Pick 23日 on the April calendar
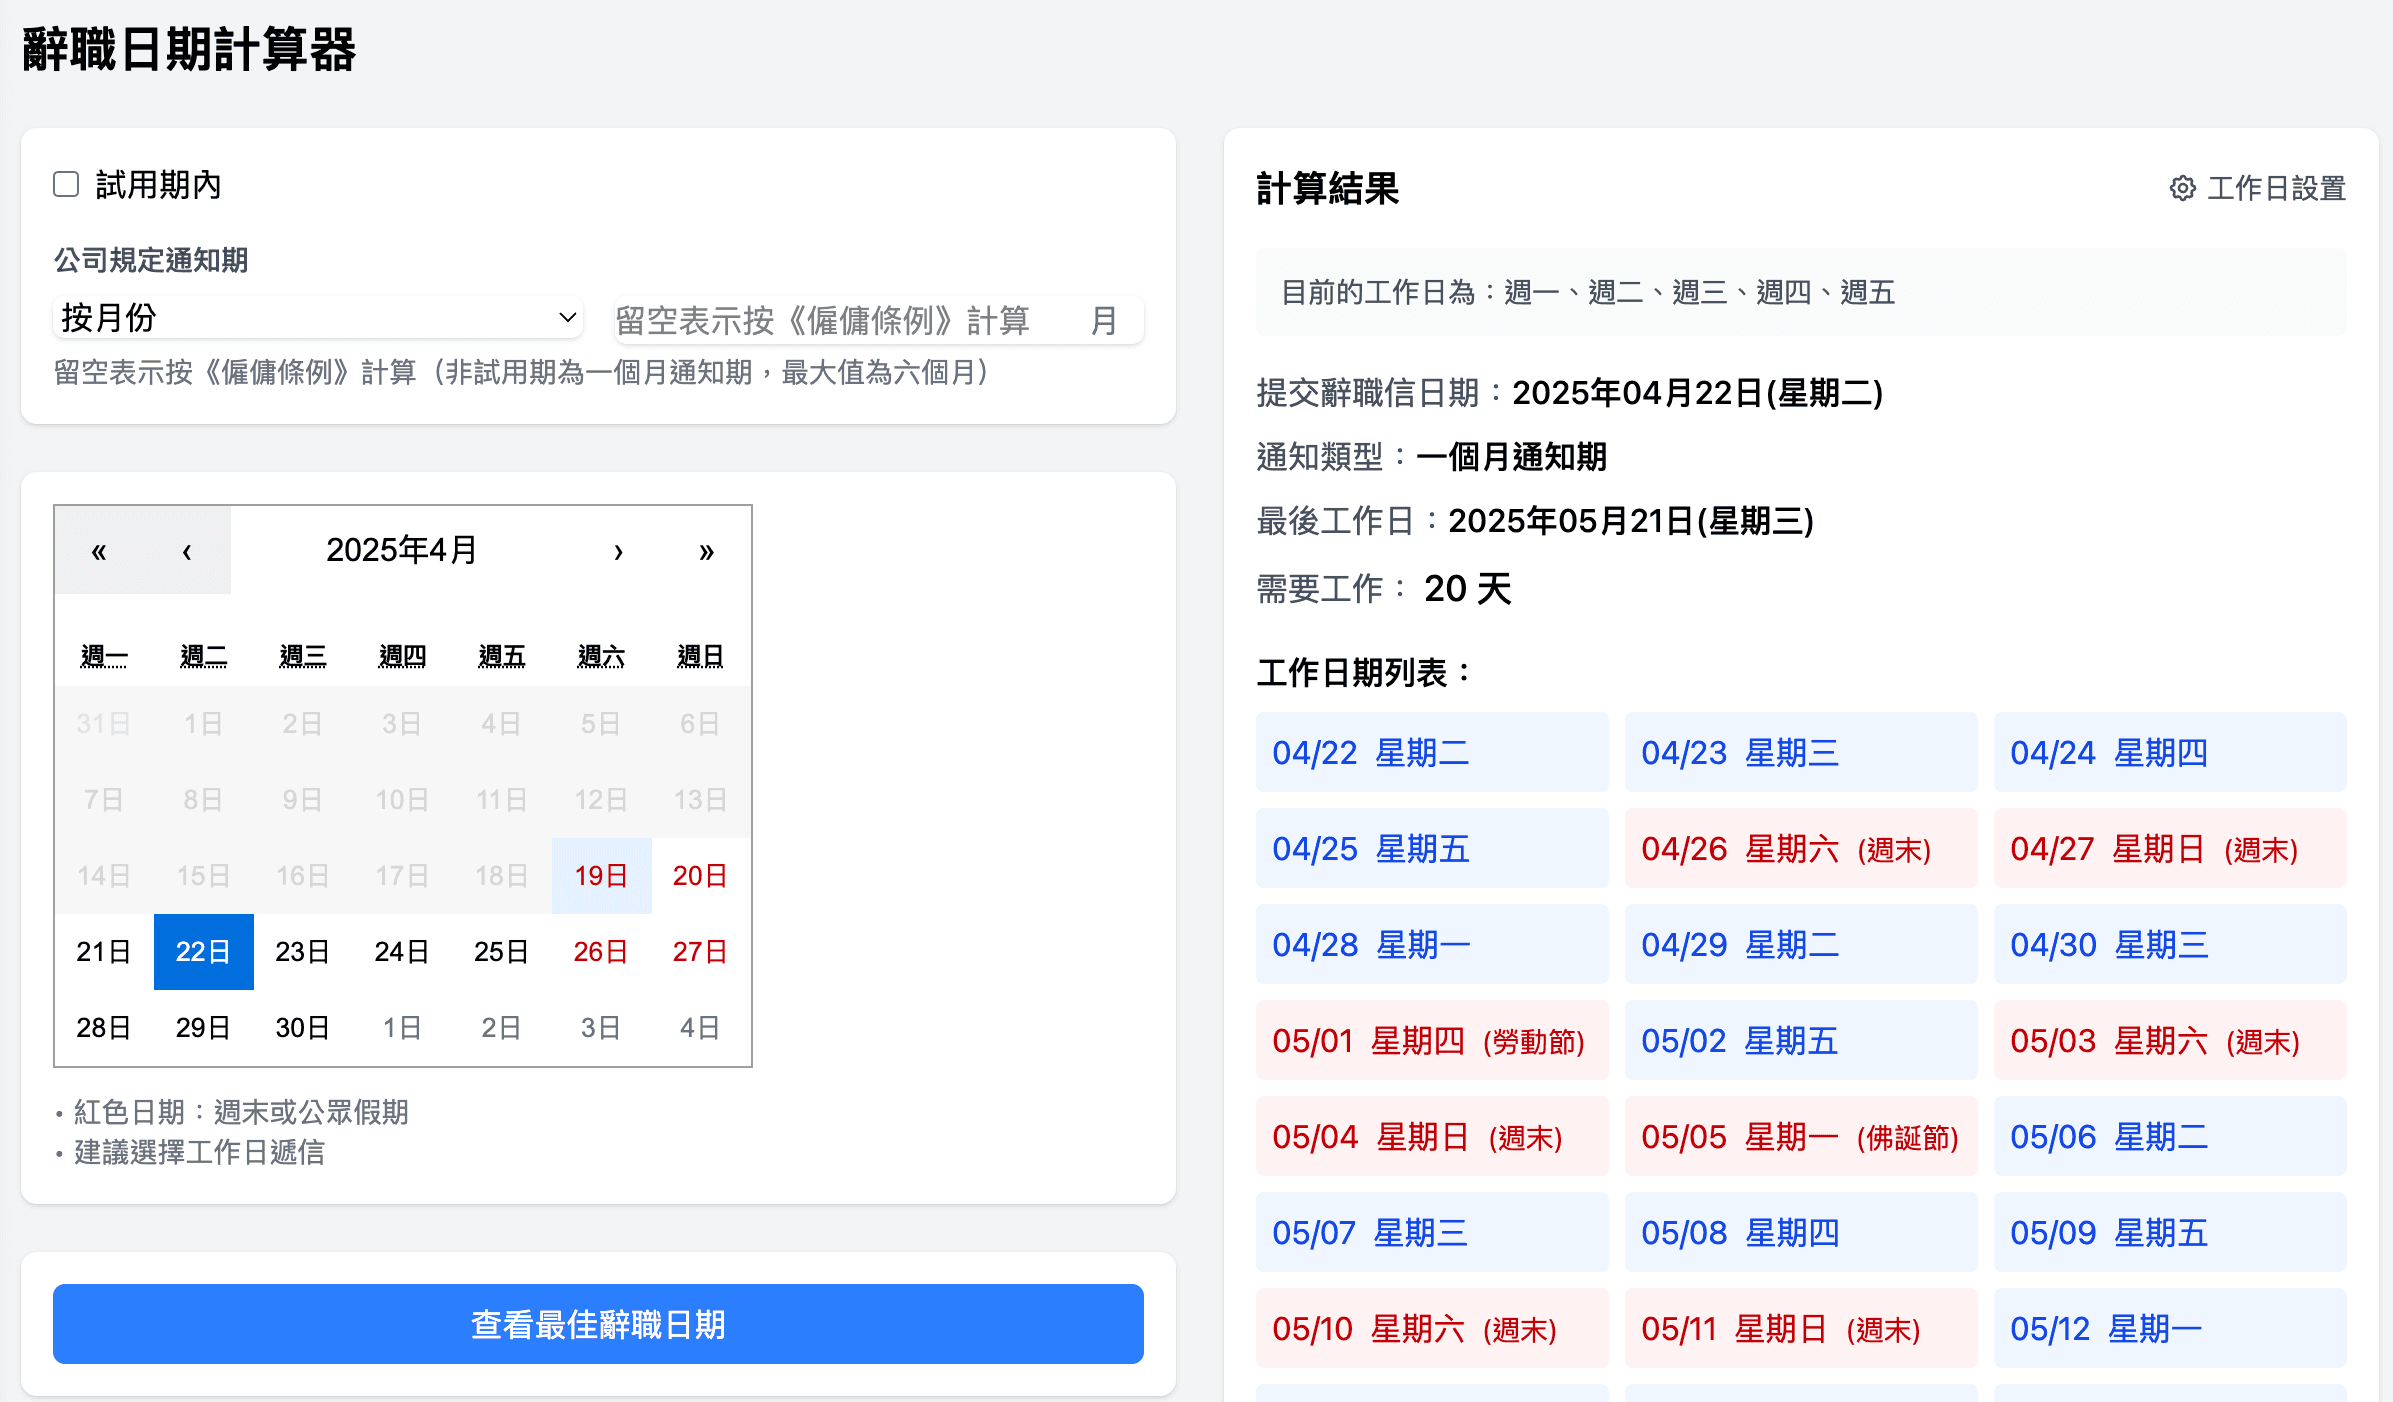This screenshot has height=1402, width=2393. tap(302, 951)
